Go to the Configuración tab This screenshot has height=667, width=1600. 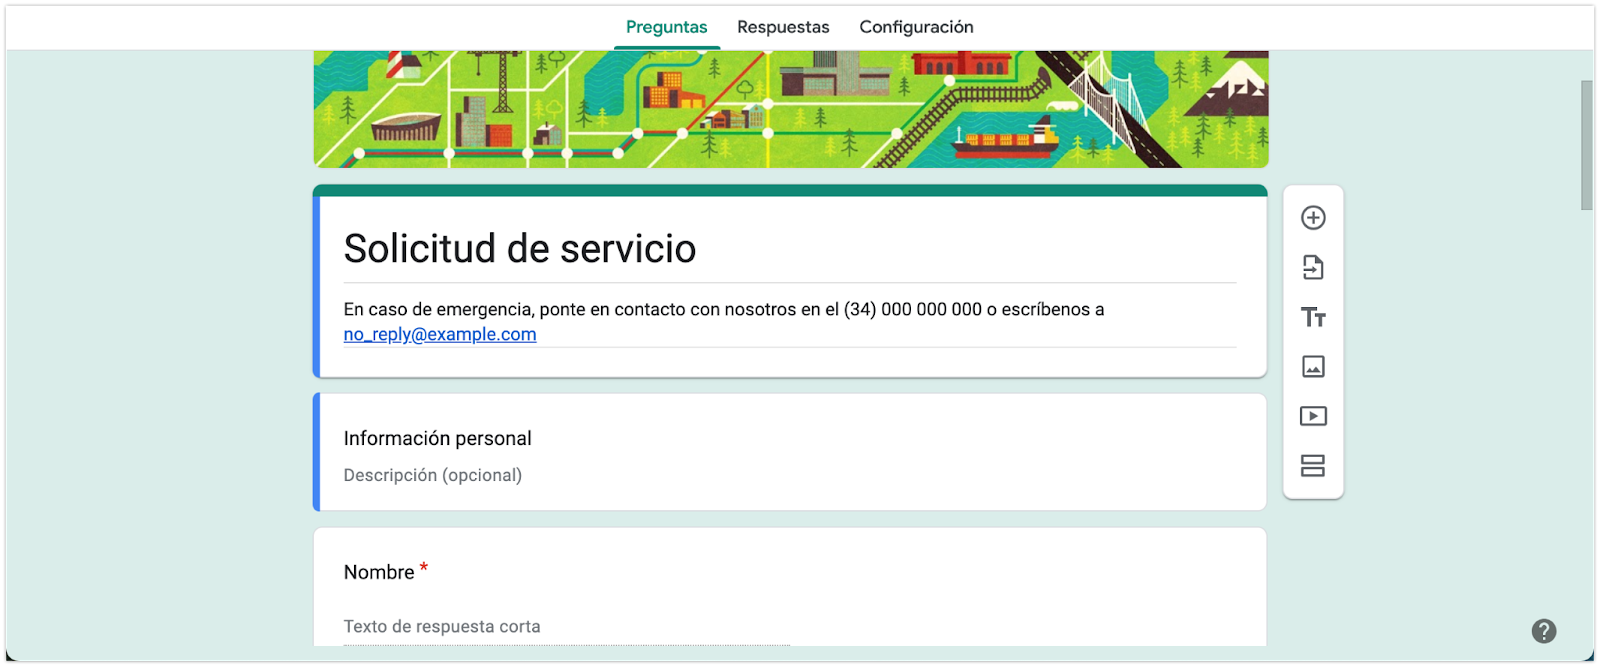click(916, 27)
